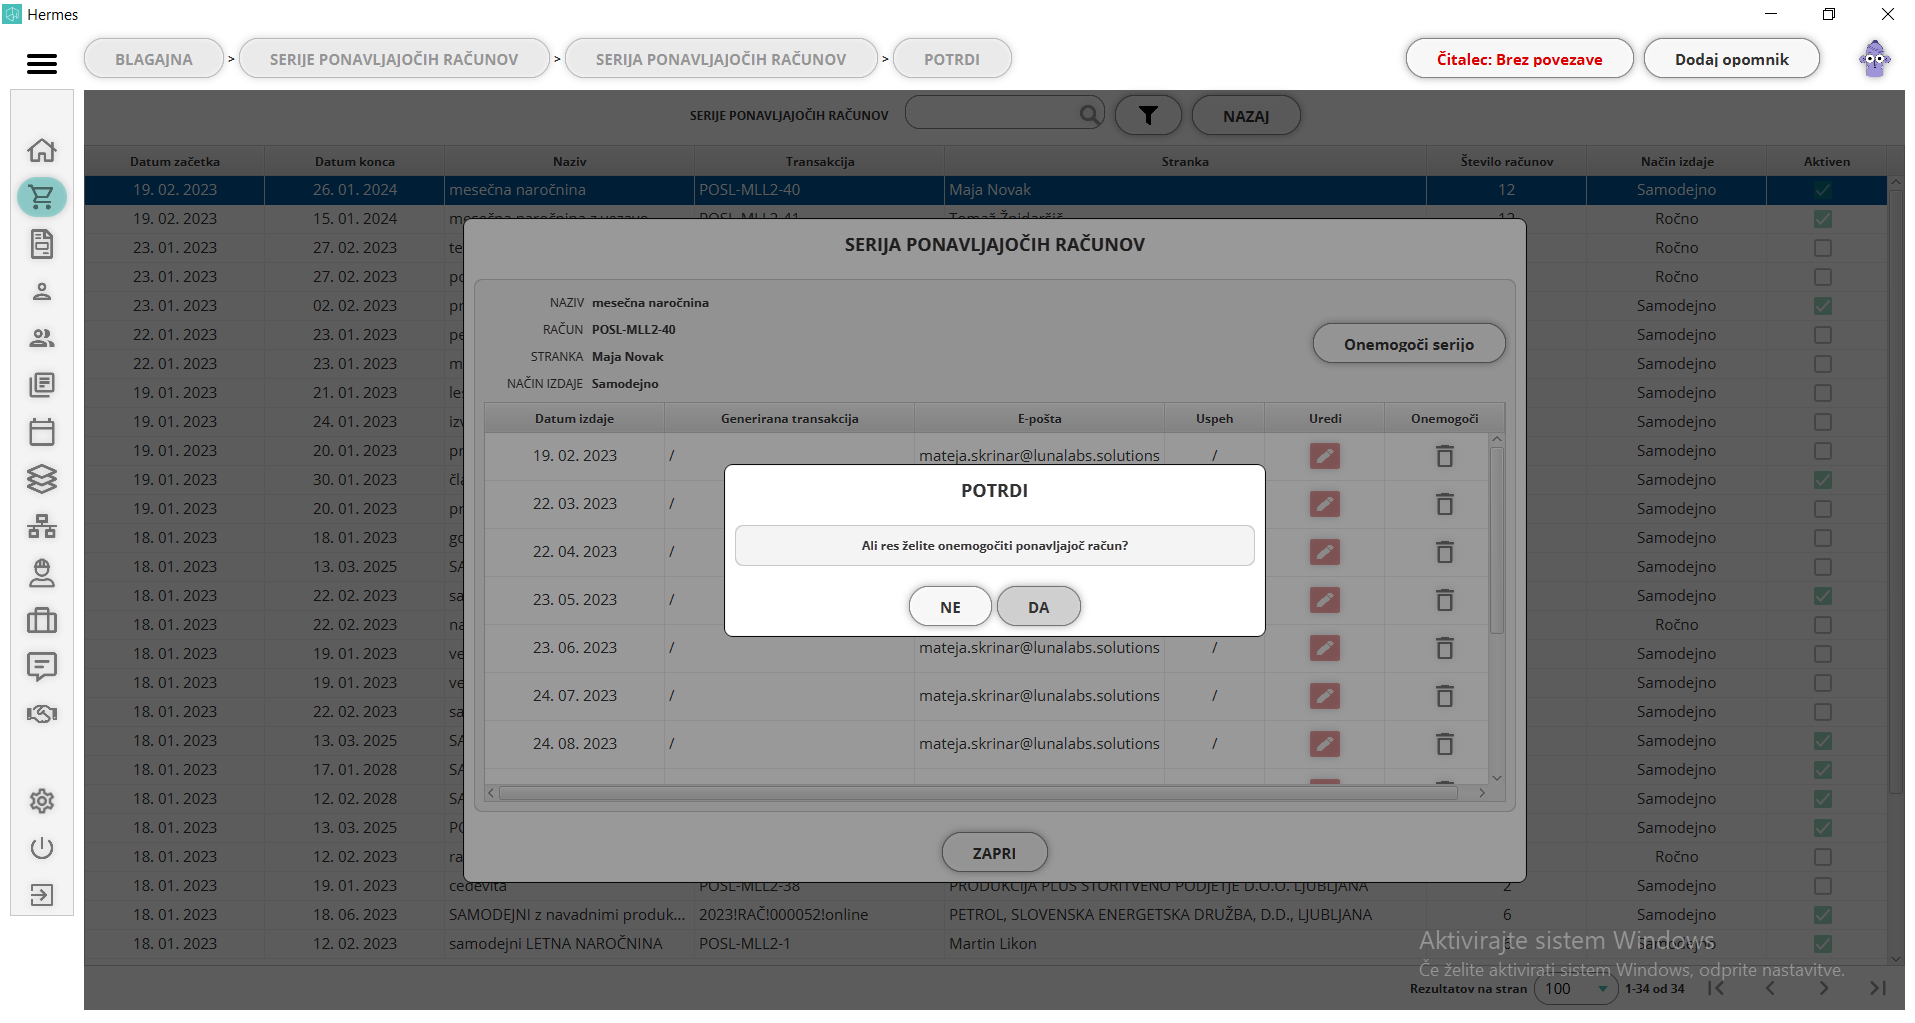The image size is (1915, 1023).
Task: Toggle Aktiven checkbox in 17. 01. 2028 row
Action: (x=1823, y=770)
